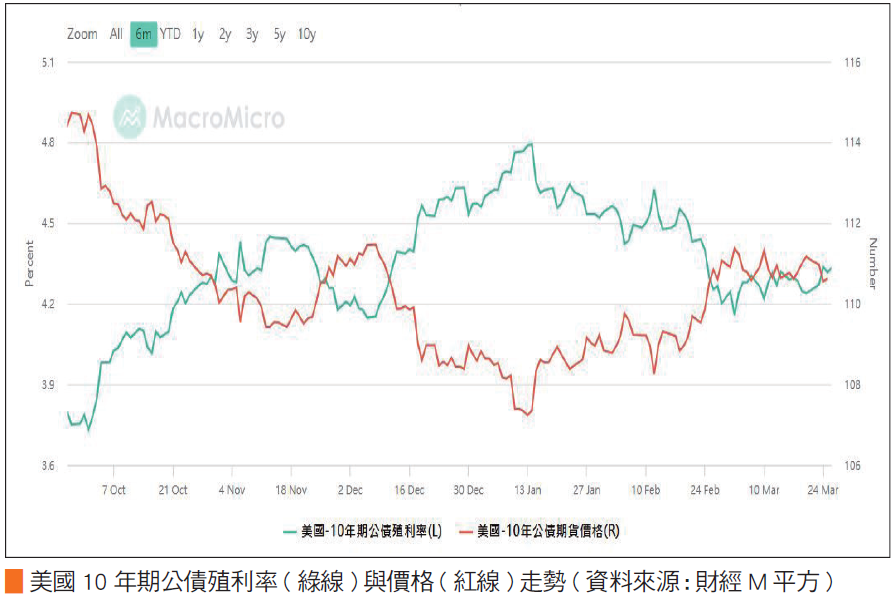
Task: Pick the 5y zoom range
Action: pos(279,34)
